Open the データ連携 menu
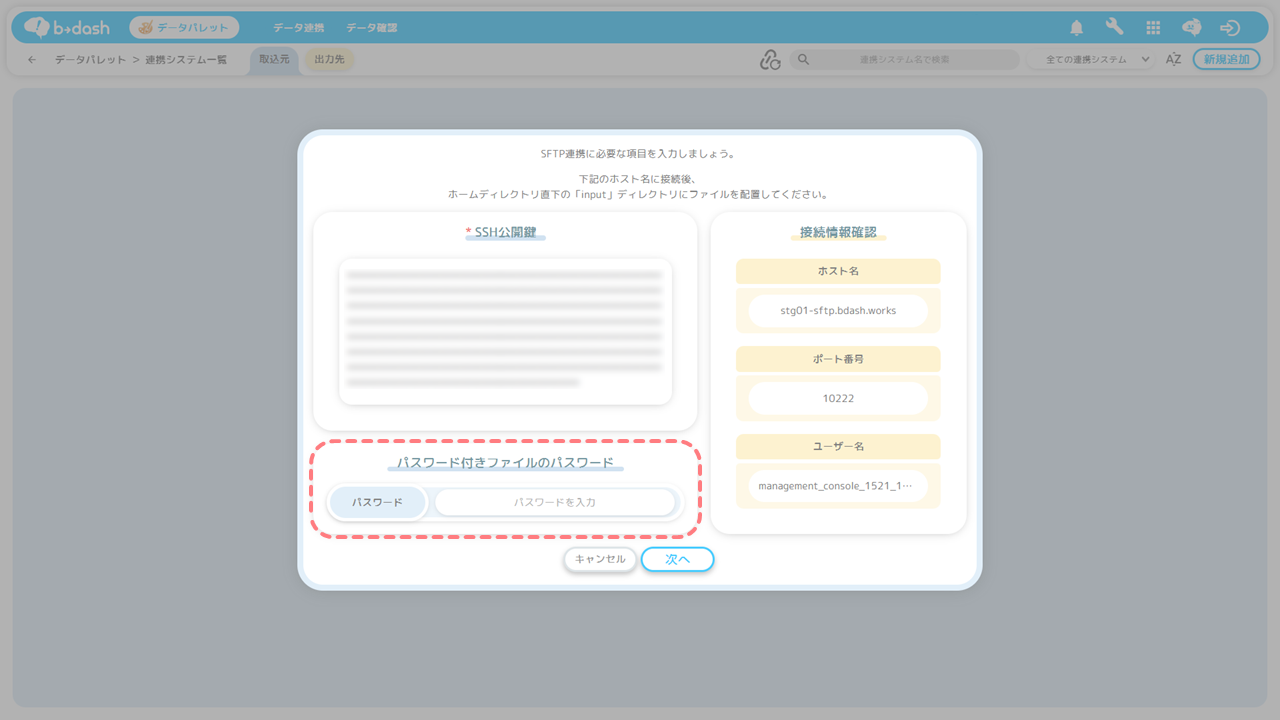This screenshot has height=720, width=1280. [x=300, y=28]
